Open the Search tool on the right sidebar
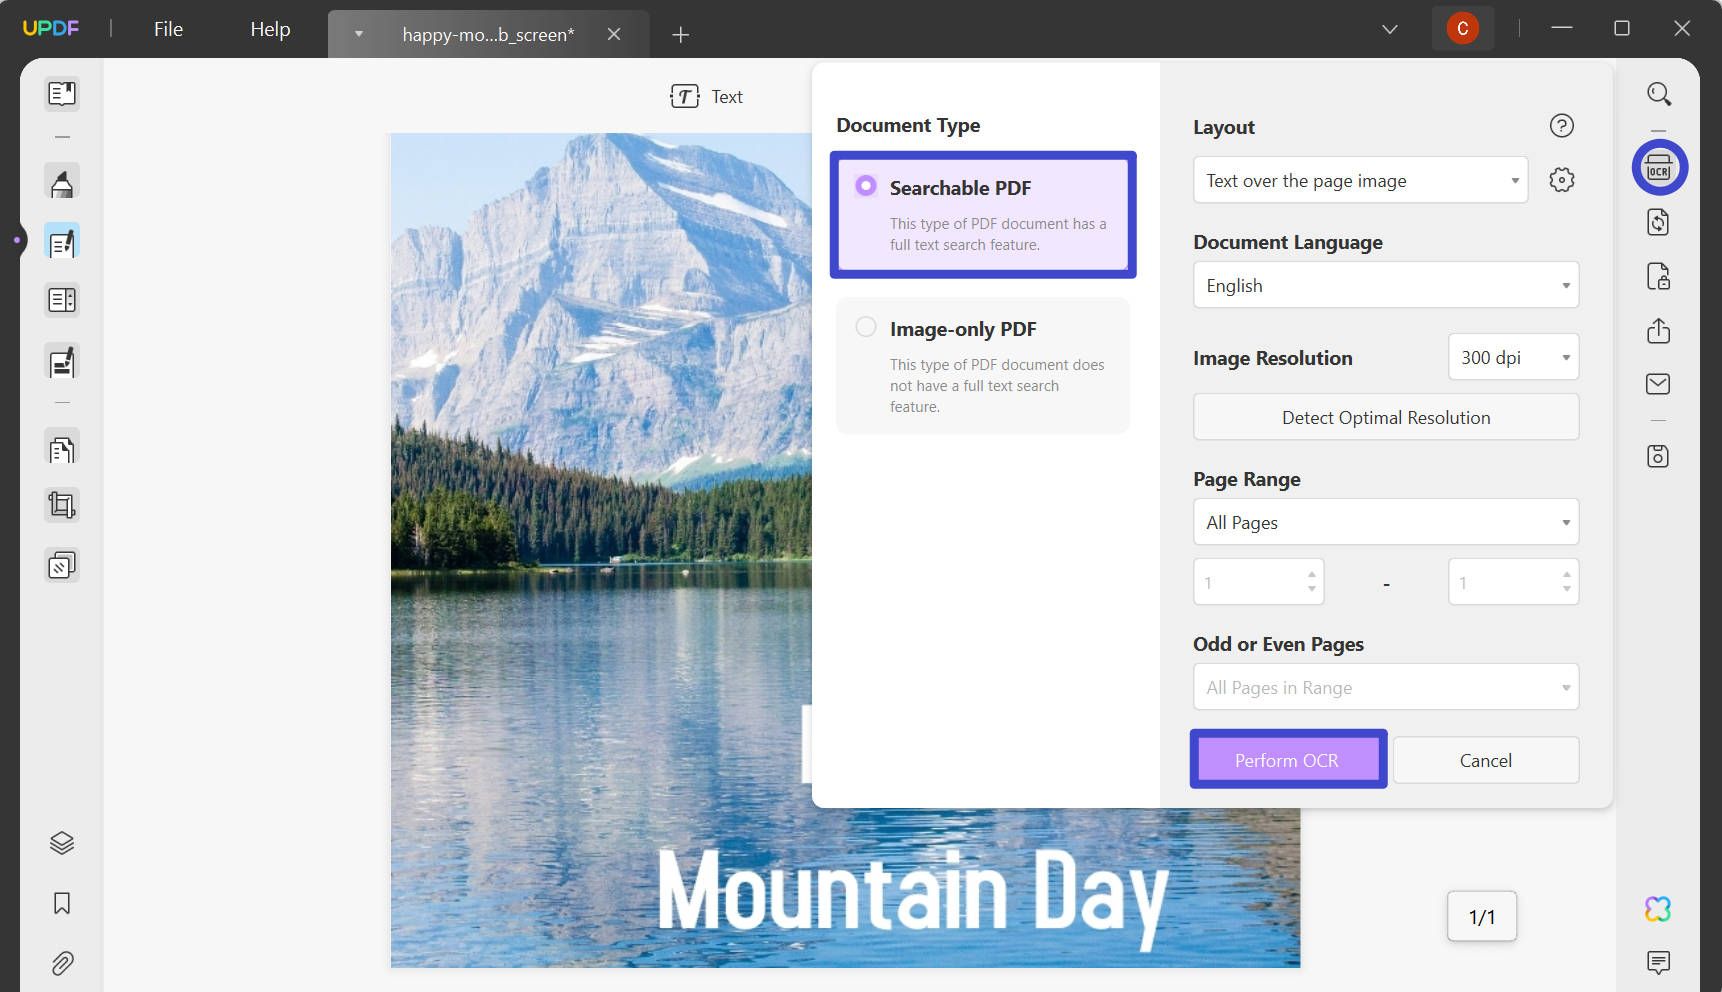1722x992 pixels. click(x=1659, y=93)
